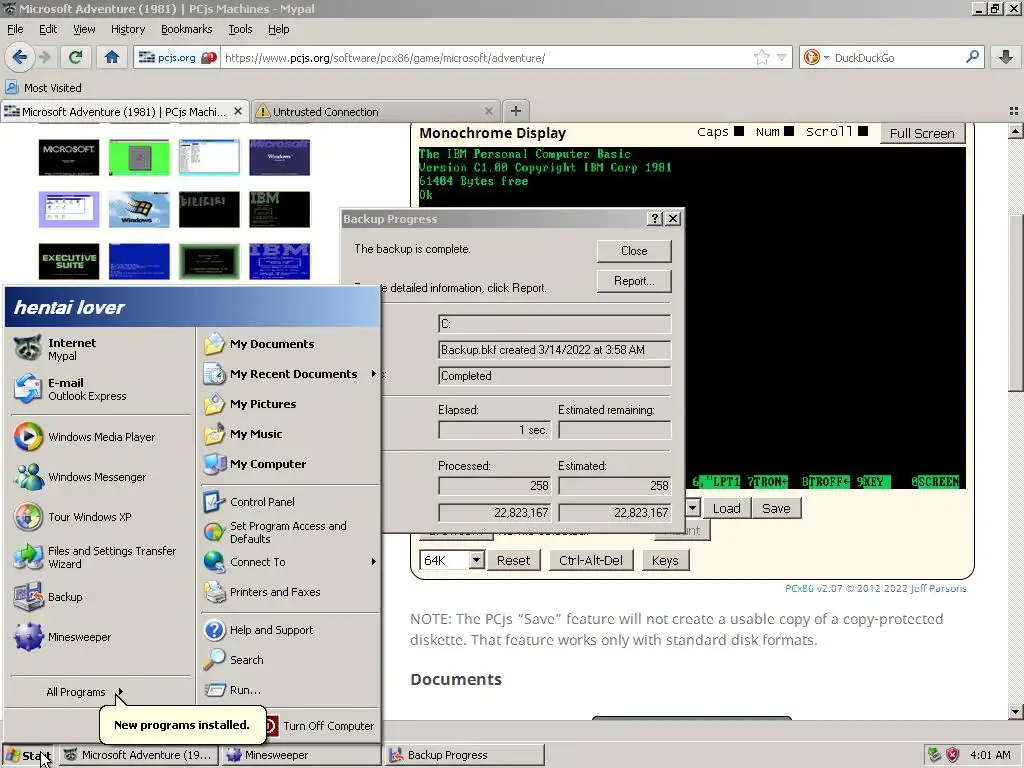Open the Bookmarks menu
The height and width of the screenshot is (768, 1024).
pyautogui.click(x=187, y=29)
